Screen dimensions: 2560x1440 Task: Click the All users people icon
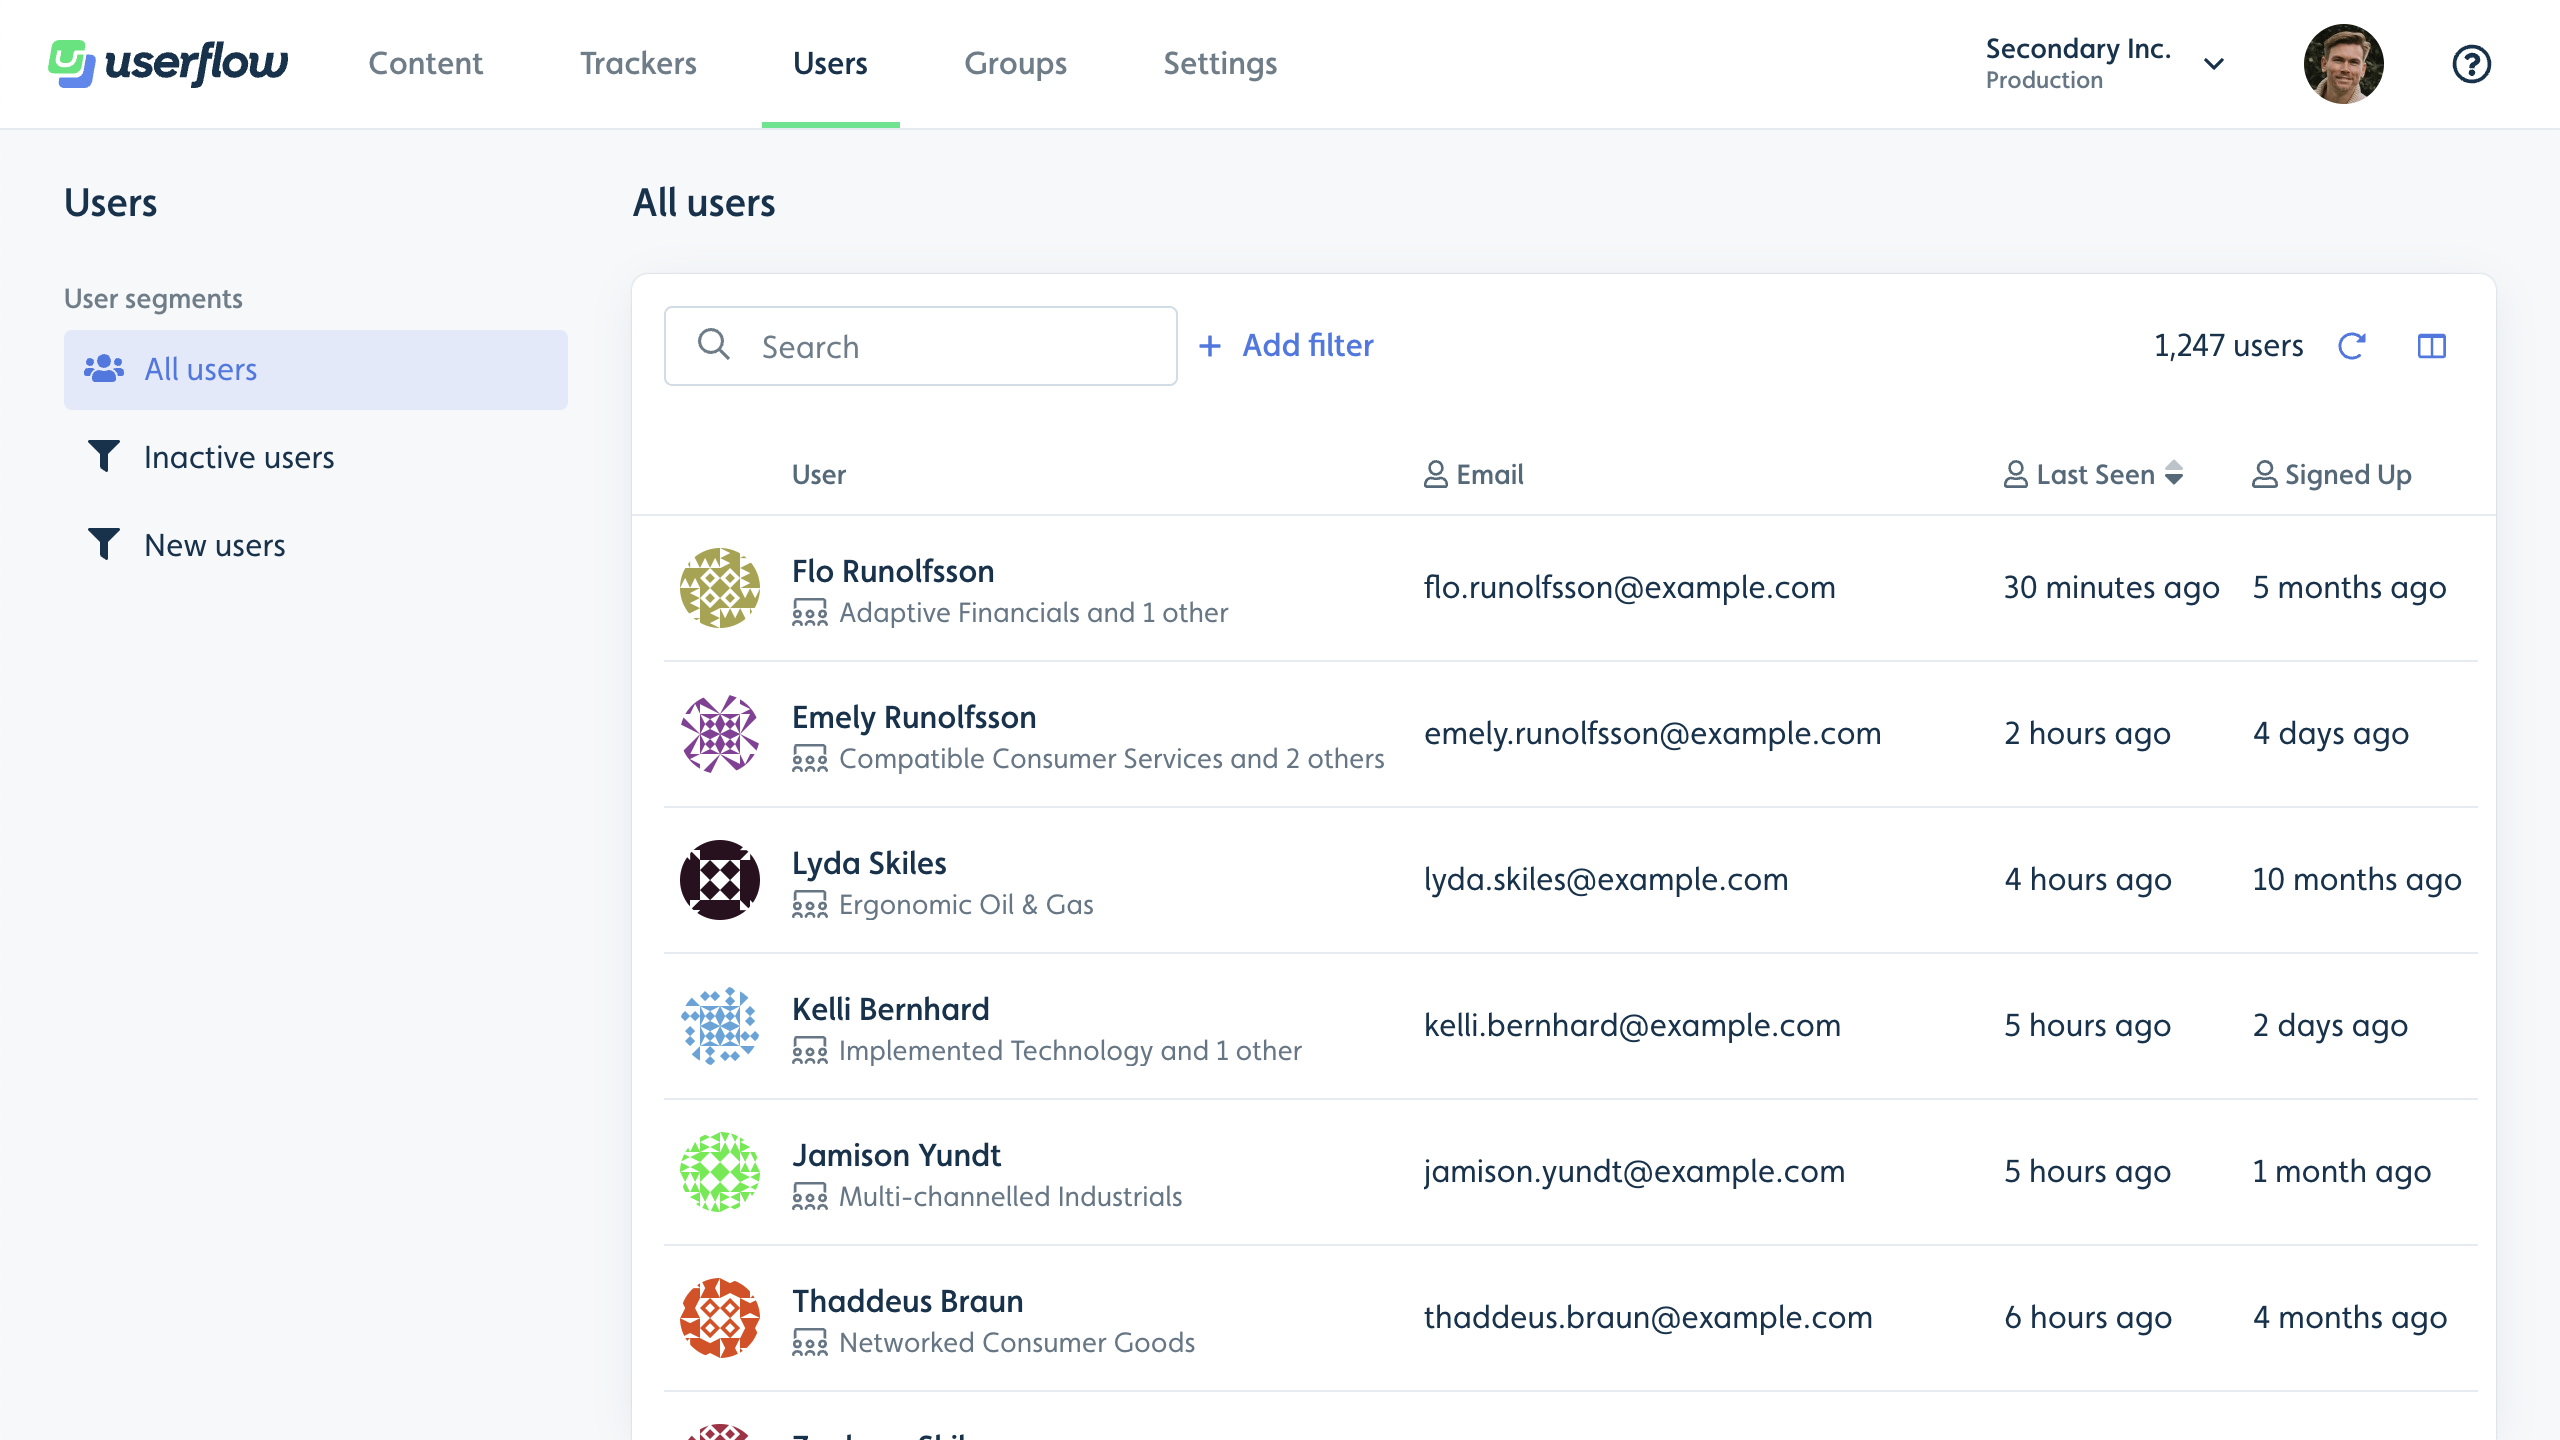(x=104, y=369)
